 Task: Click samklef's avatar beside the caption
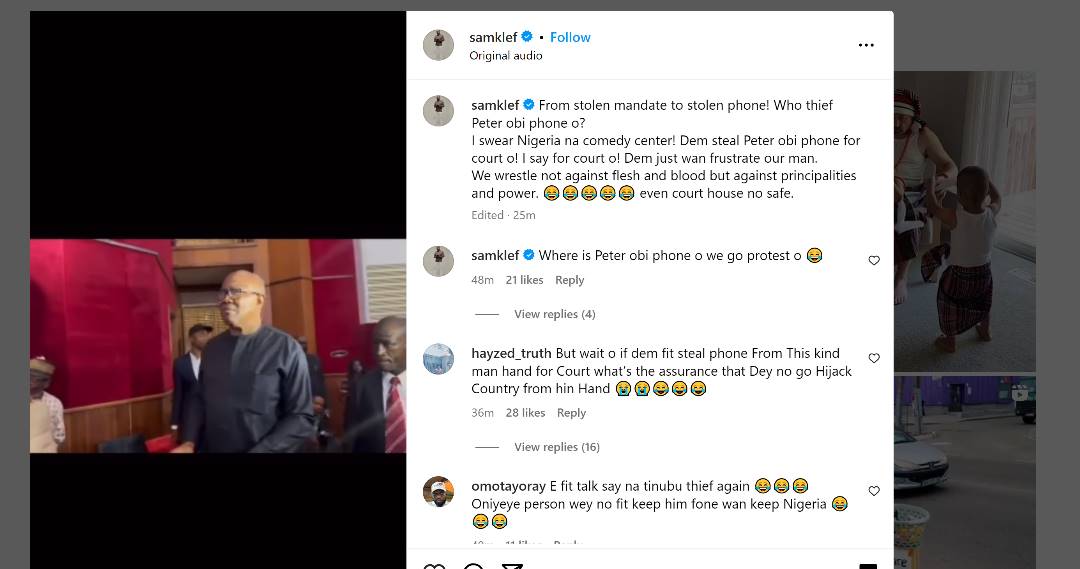pos(438,110)
